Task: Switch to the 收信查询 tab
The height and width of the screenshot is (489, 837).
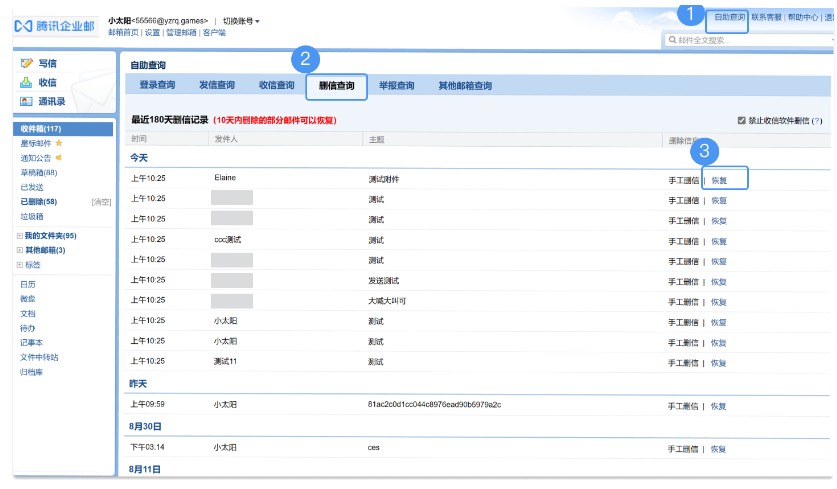Action: click(277, 85)
